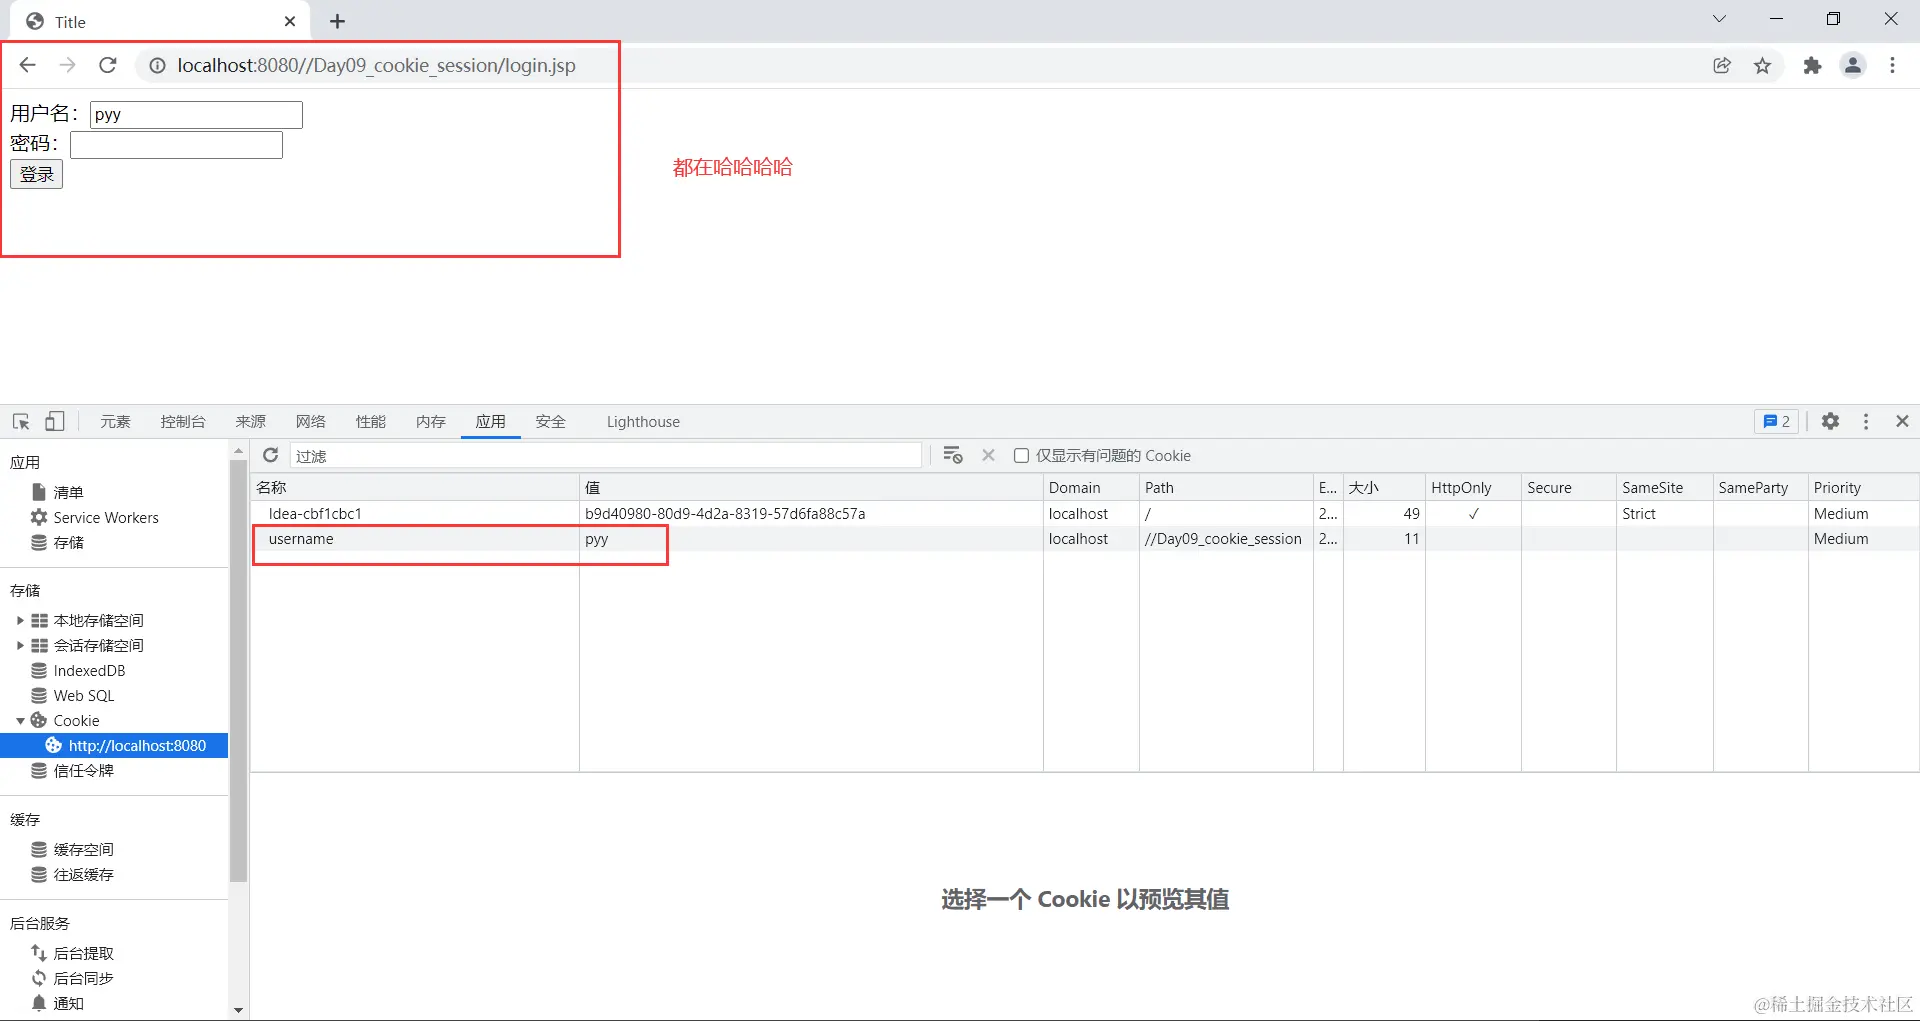Open 缓存空间 item
The width and height of the screenshot is (1920, 1021).
(x=83, y=849)
